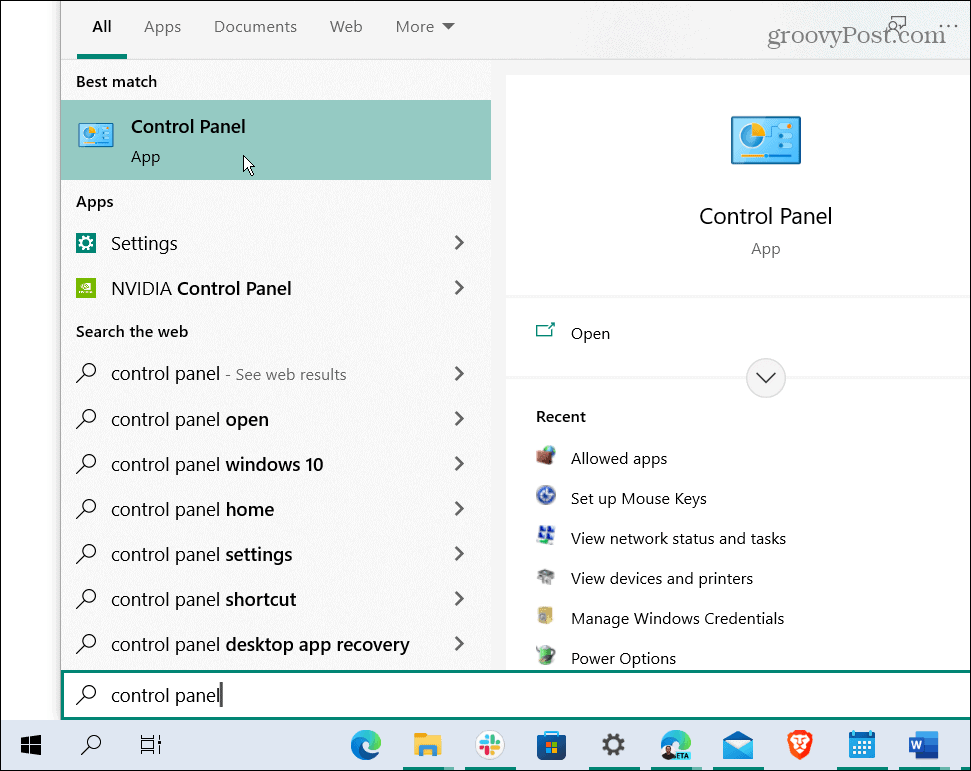Select Power Options under Recent
The image size is (971, 771).
click(x=622, y=658)
